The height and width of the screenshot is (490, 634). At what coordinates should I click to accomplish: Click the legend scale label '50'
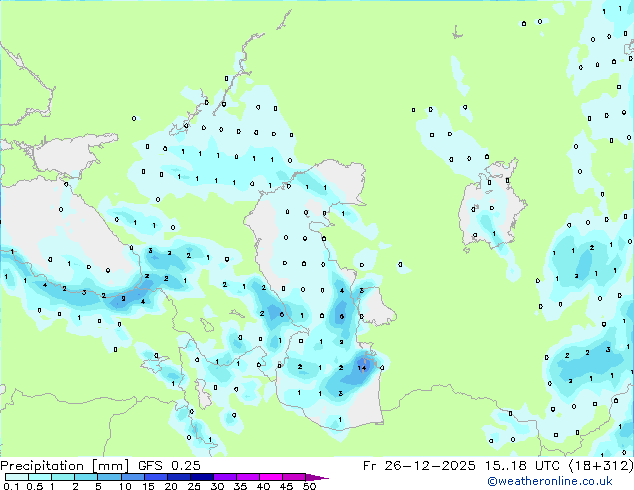(x=309, y=486)
